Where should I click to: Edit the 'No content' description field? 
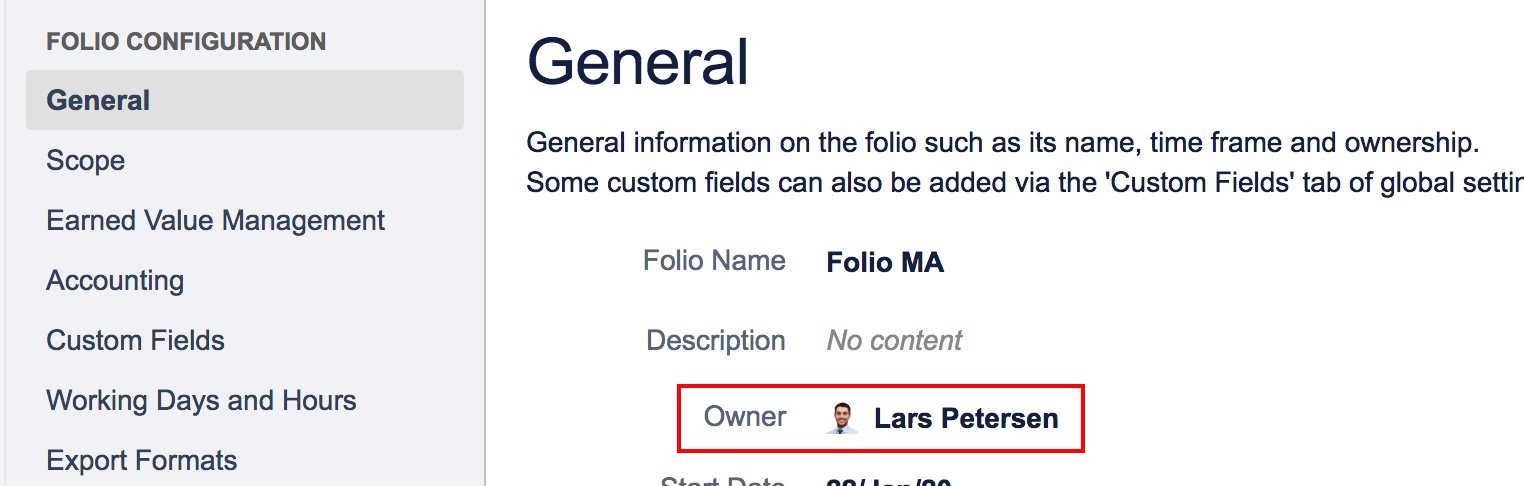(x=894, y=341)
